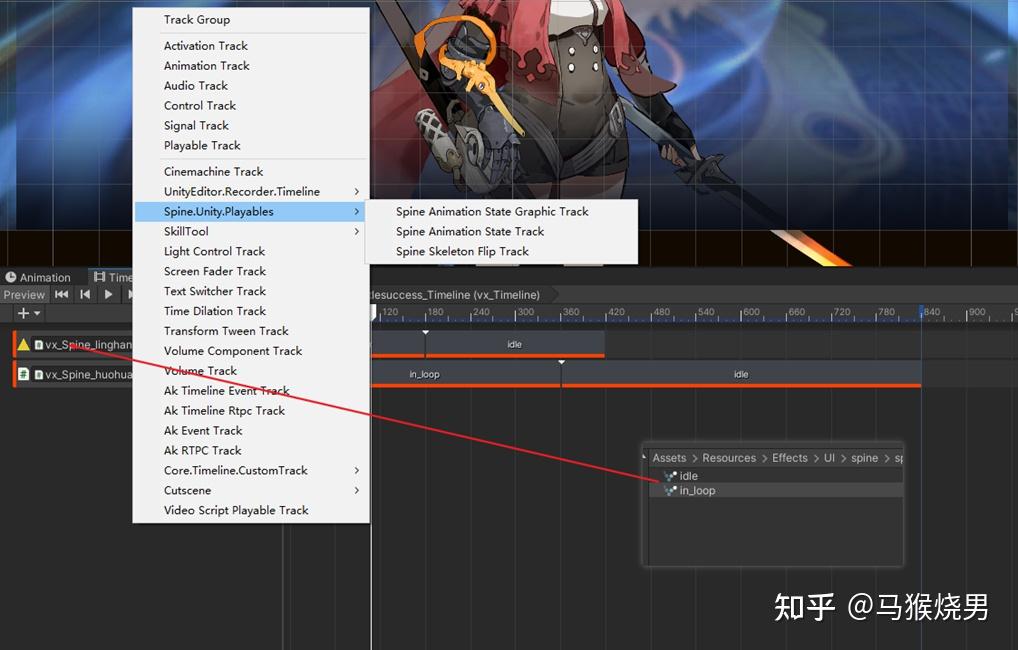Click the 300 mark on timeline ruler
Viewport: 1018px width, 650px height.
pos(525,312)
